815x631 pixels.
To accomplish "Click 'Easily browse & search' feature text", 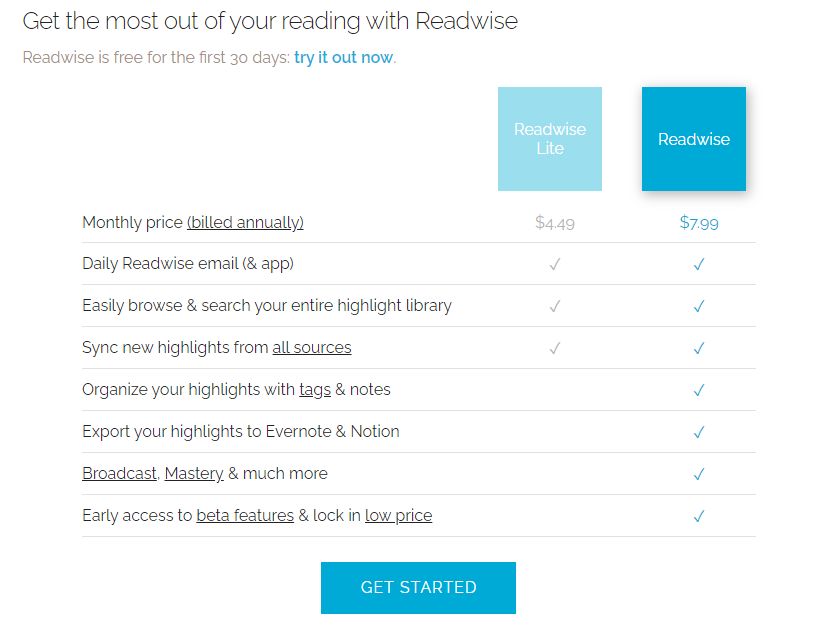I will [x=267, y=306].
